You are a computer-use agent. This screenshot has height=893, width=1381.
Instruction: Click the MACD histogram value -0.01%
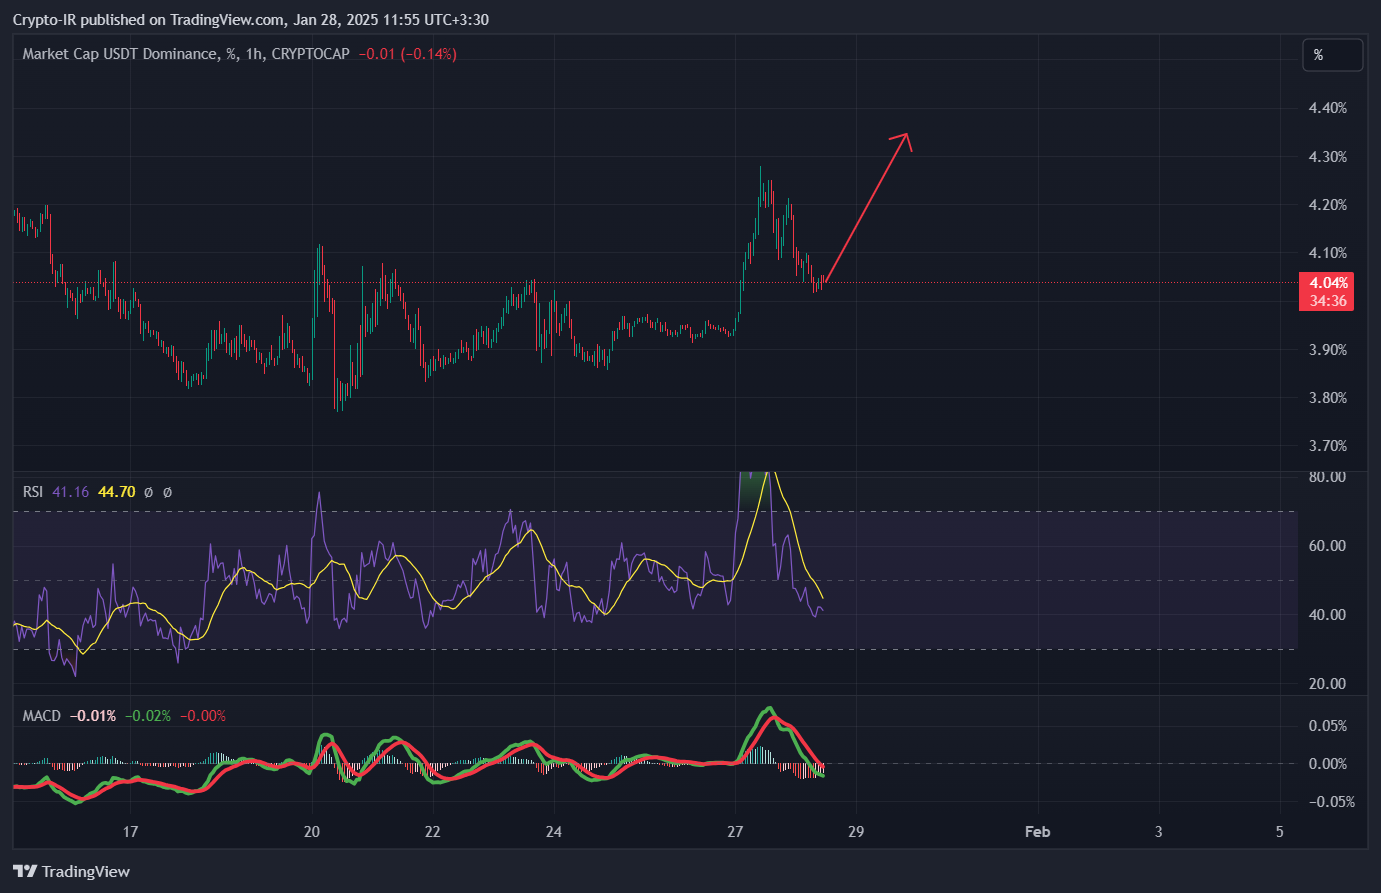pos(93,716)
